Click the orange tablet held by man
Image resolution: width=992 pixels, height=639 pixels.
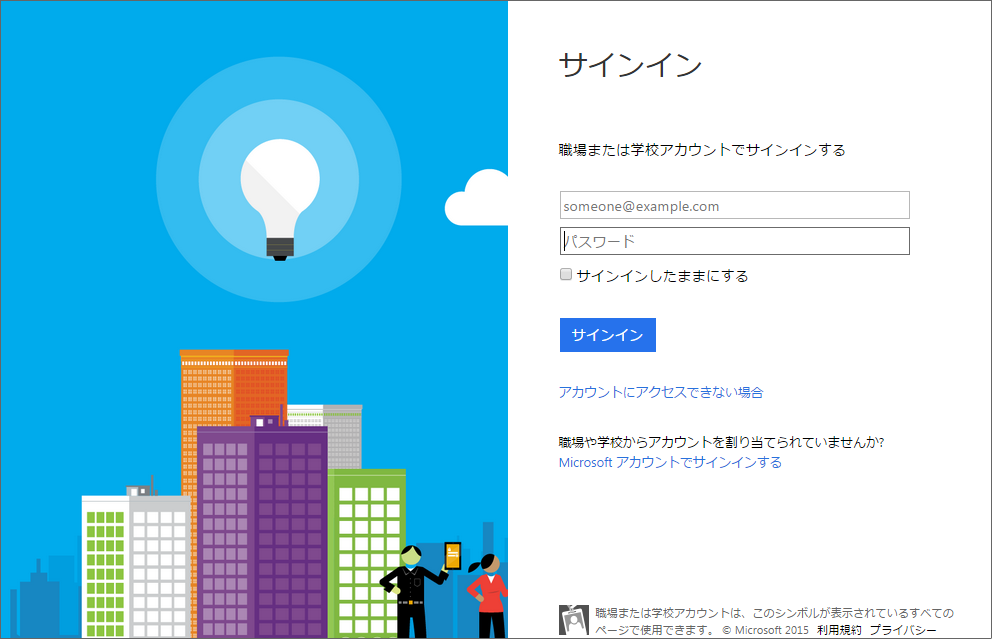(x=453, y=556)
